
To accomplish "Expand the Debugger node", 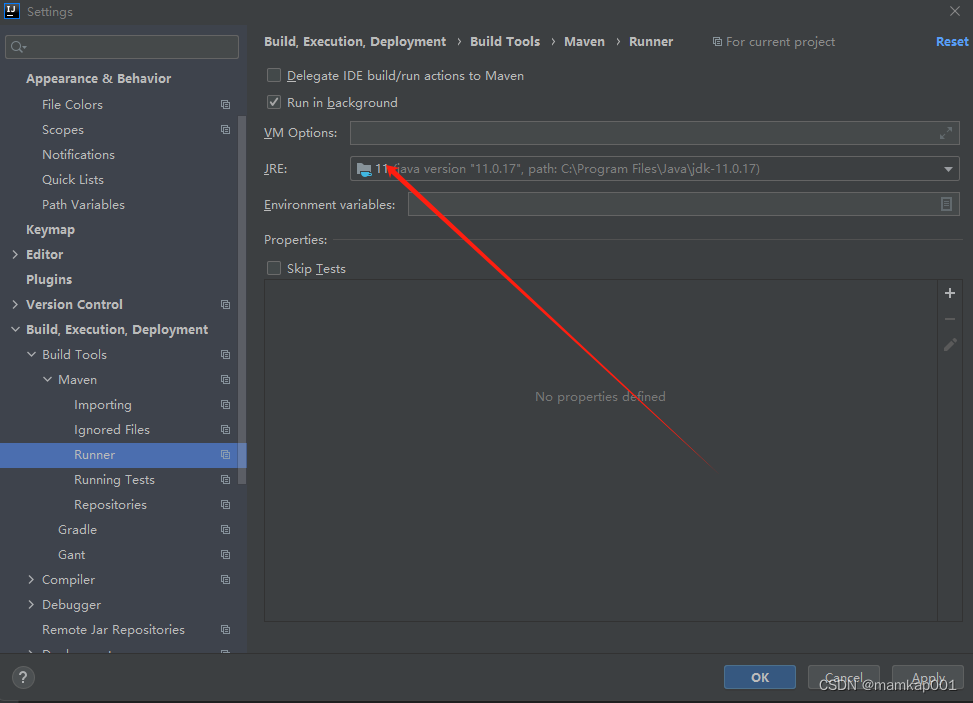I will [31, 604].
